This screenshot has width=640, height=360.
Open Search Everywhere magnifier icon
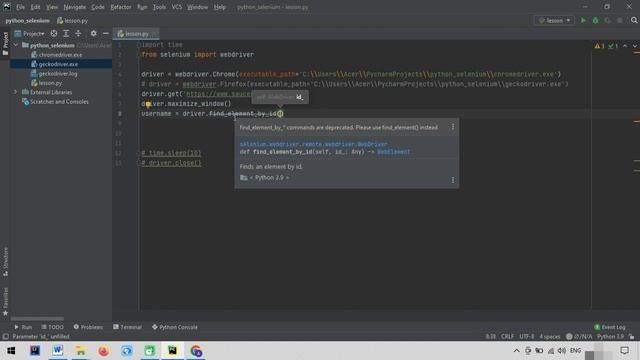[634, 20]
